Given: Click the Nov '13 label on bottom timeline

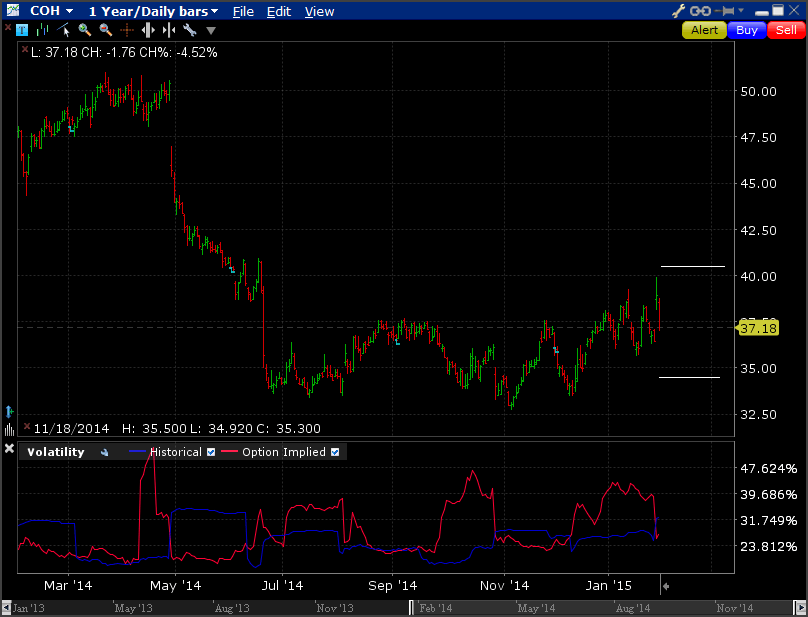Looking at the screenshot, I should 335,609.
